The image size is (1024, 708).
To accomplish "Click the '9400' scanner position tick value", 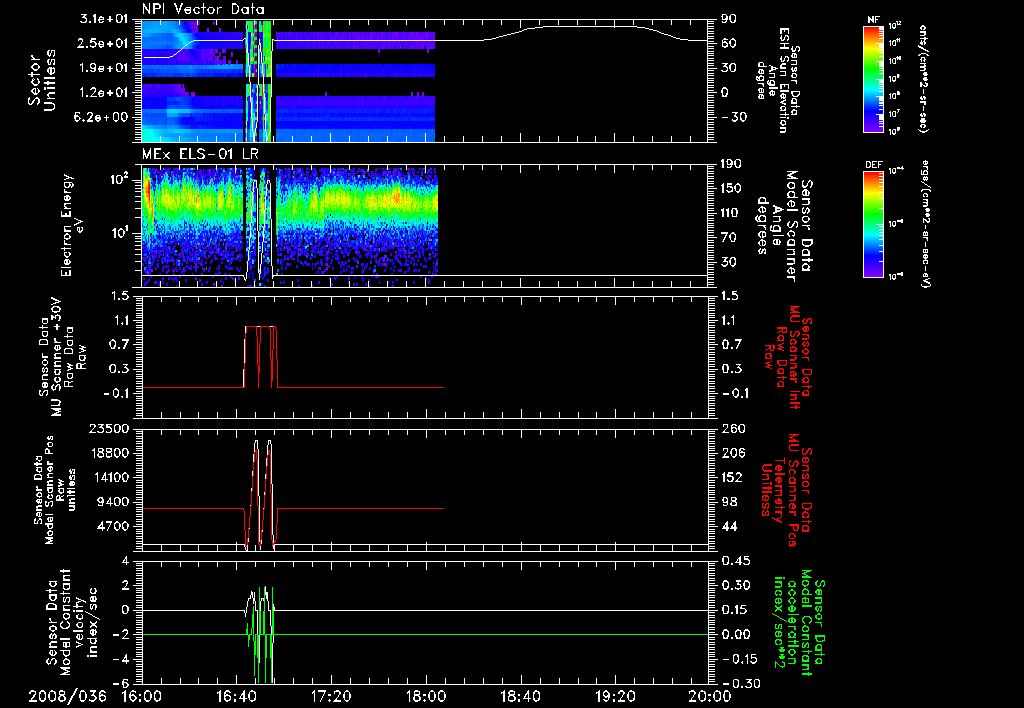I will point(114,502).
